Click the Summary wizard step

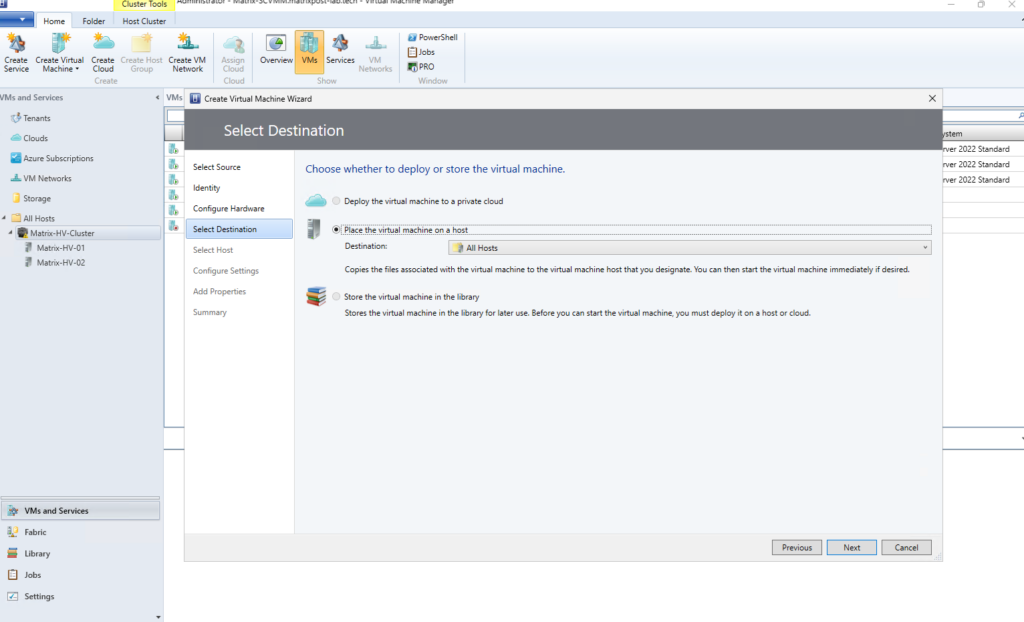[210, 312]
